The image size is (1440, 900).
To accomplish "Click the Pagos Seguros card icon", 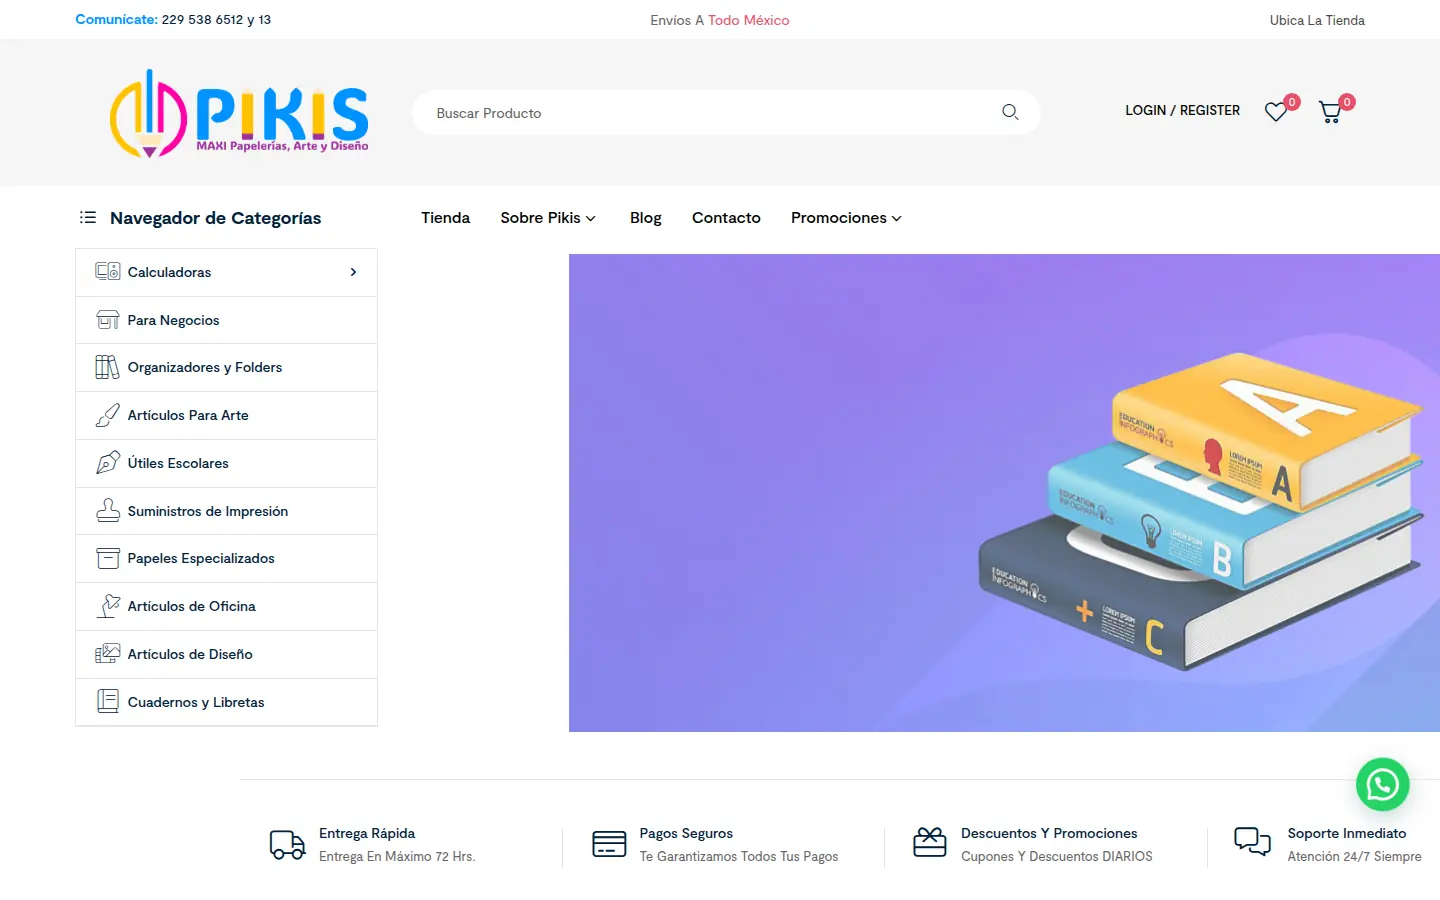I will coord(609,844).
